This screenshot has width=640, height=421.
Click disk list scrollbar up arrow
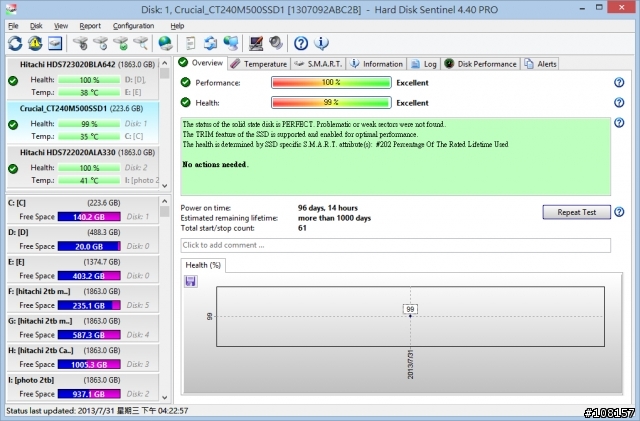coord(164,63)
